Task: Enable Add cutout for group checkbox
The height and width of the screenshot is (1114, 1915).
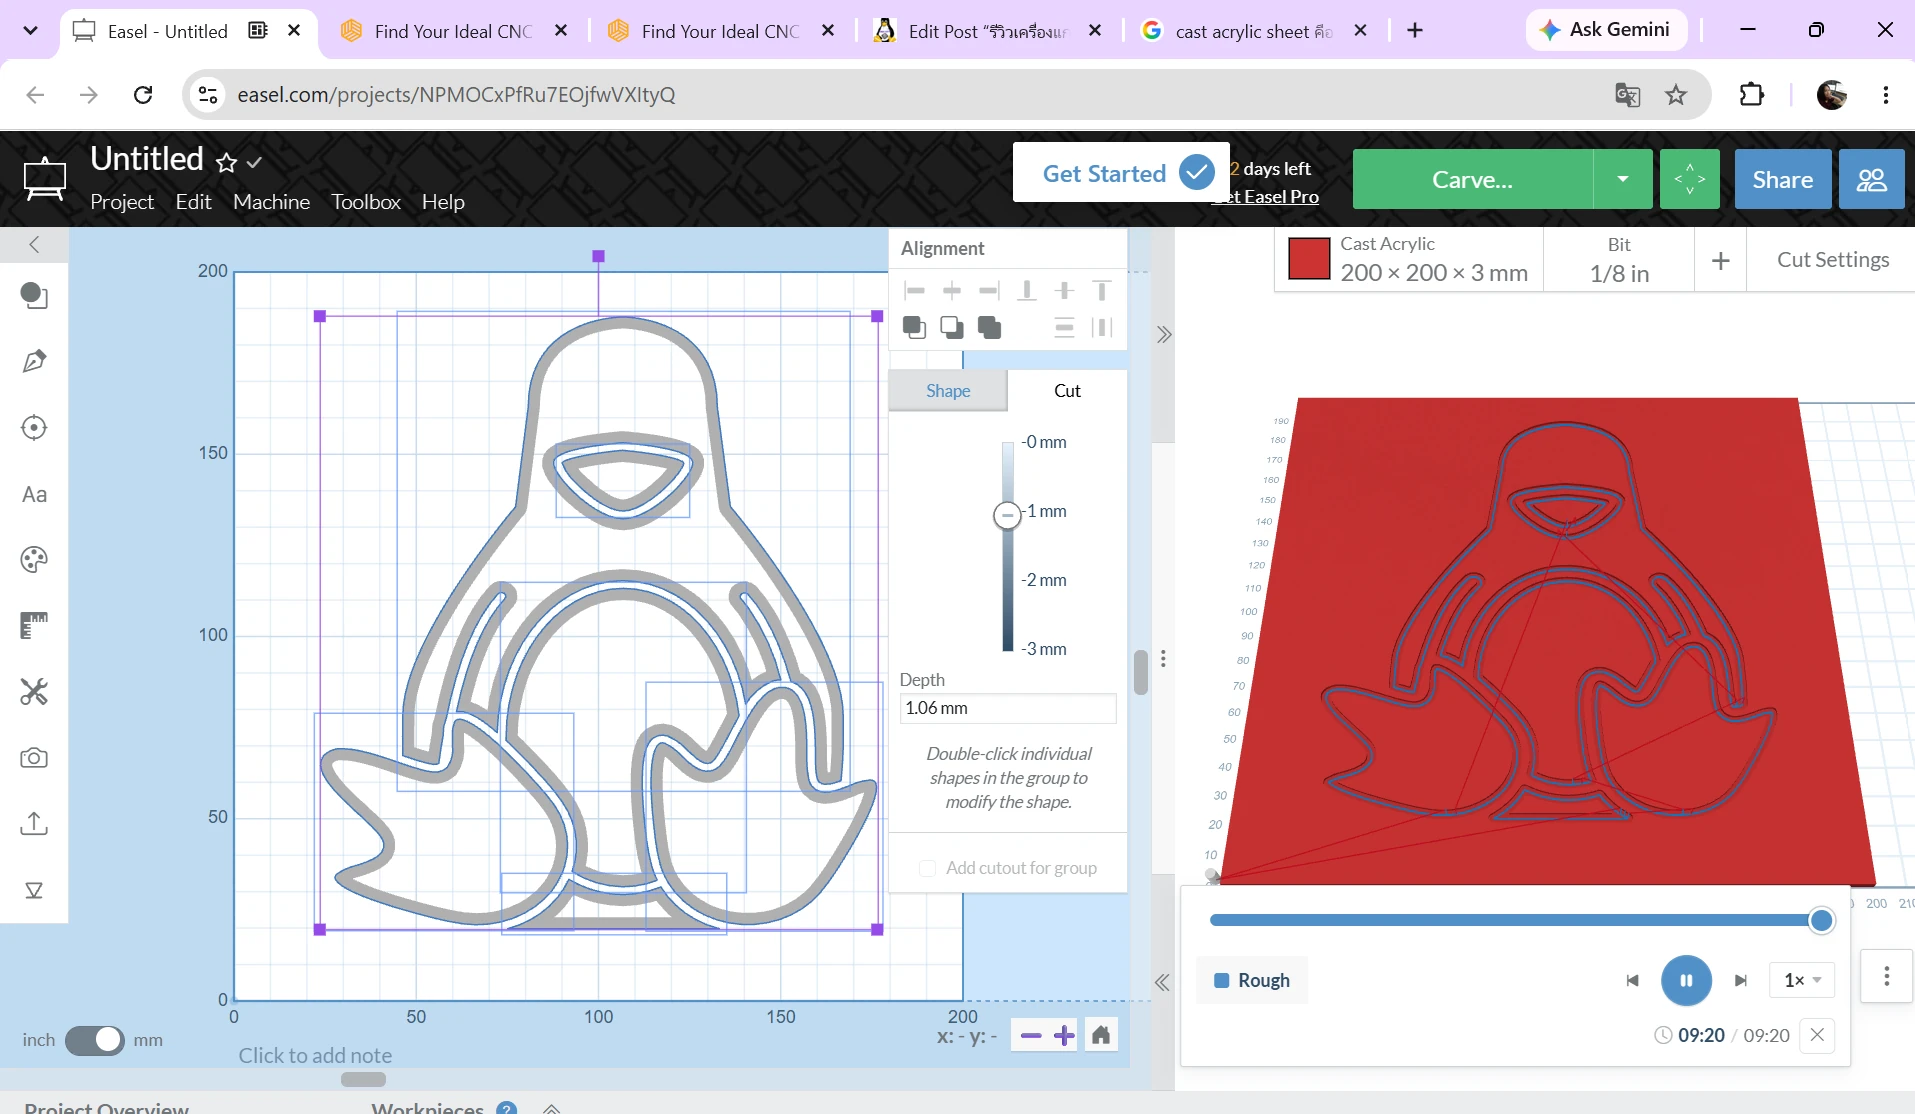Action: coord(927,868)
